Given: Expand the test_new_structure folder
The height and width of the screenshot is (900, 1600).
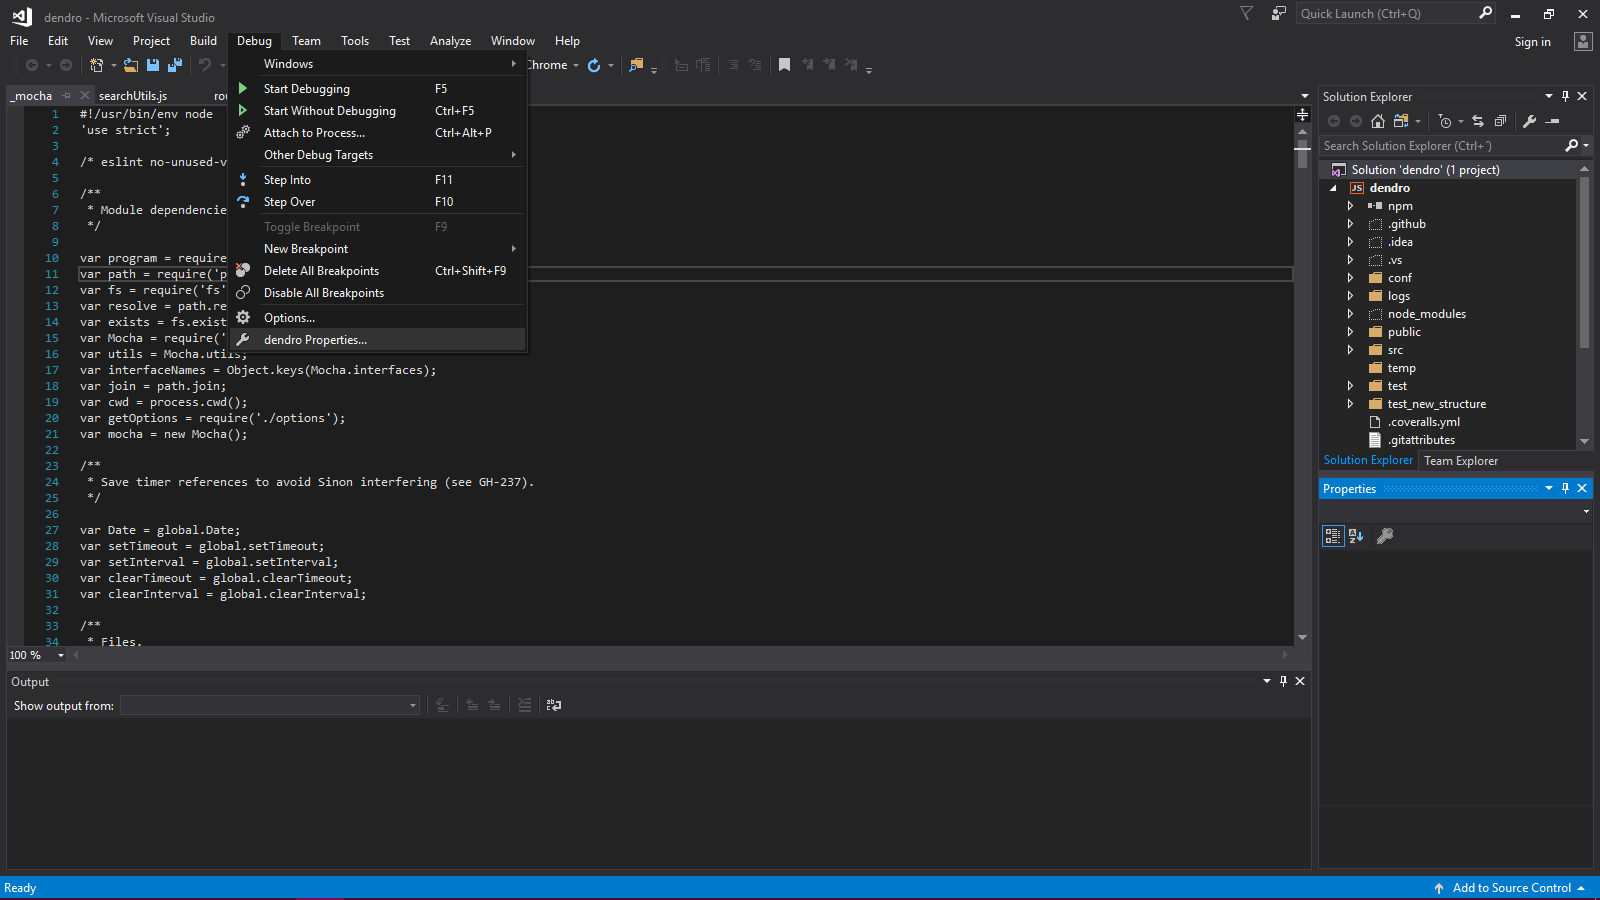Looking at the screenshot, I should pyautogui.click(x=1350, y=404).
